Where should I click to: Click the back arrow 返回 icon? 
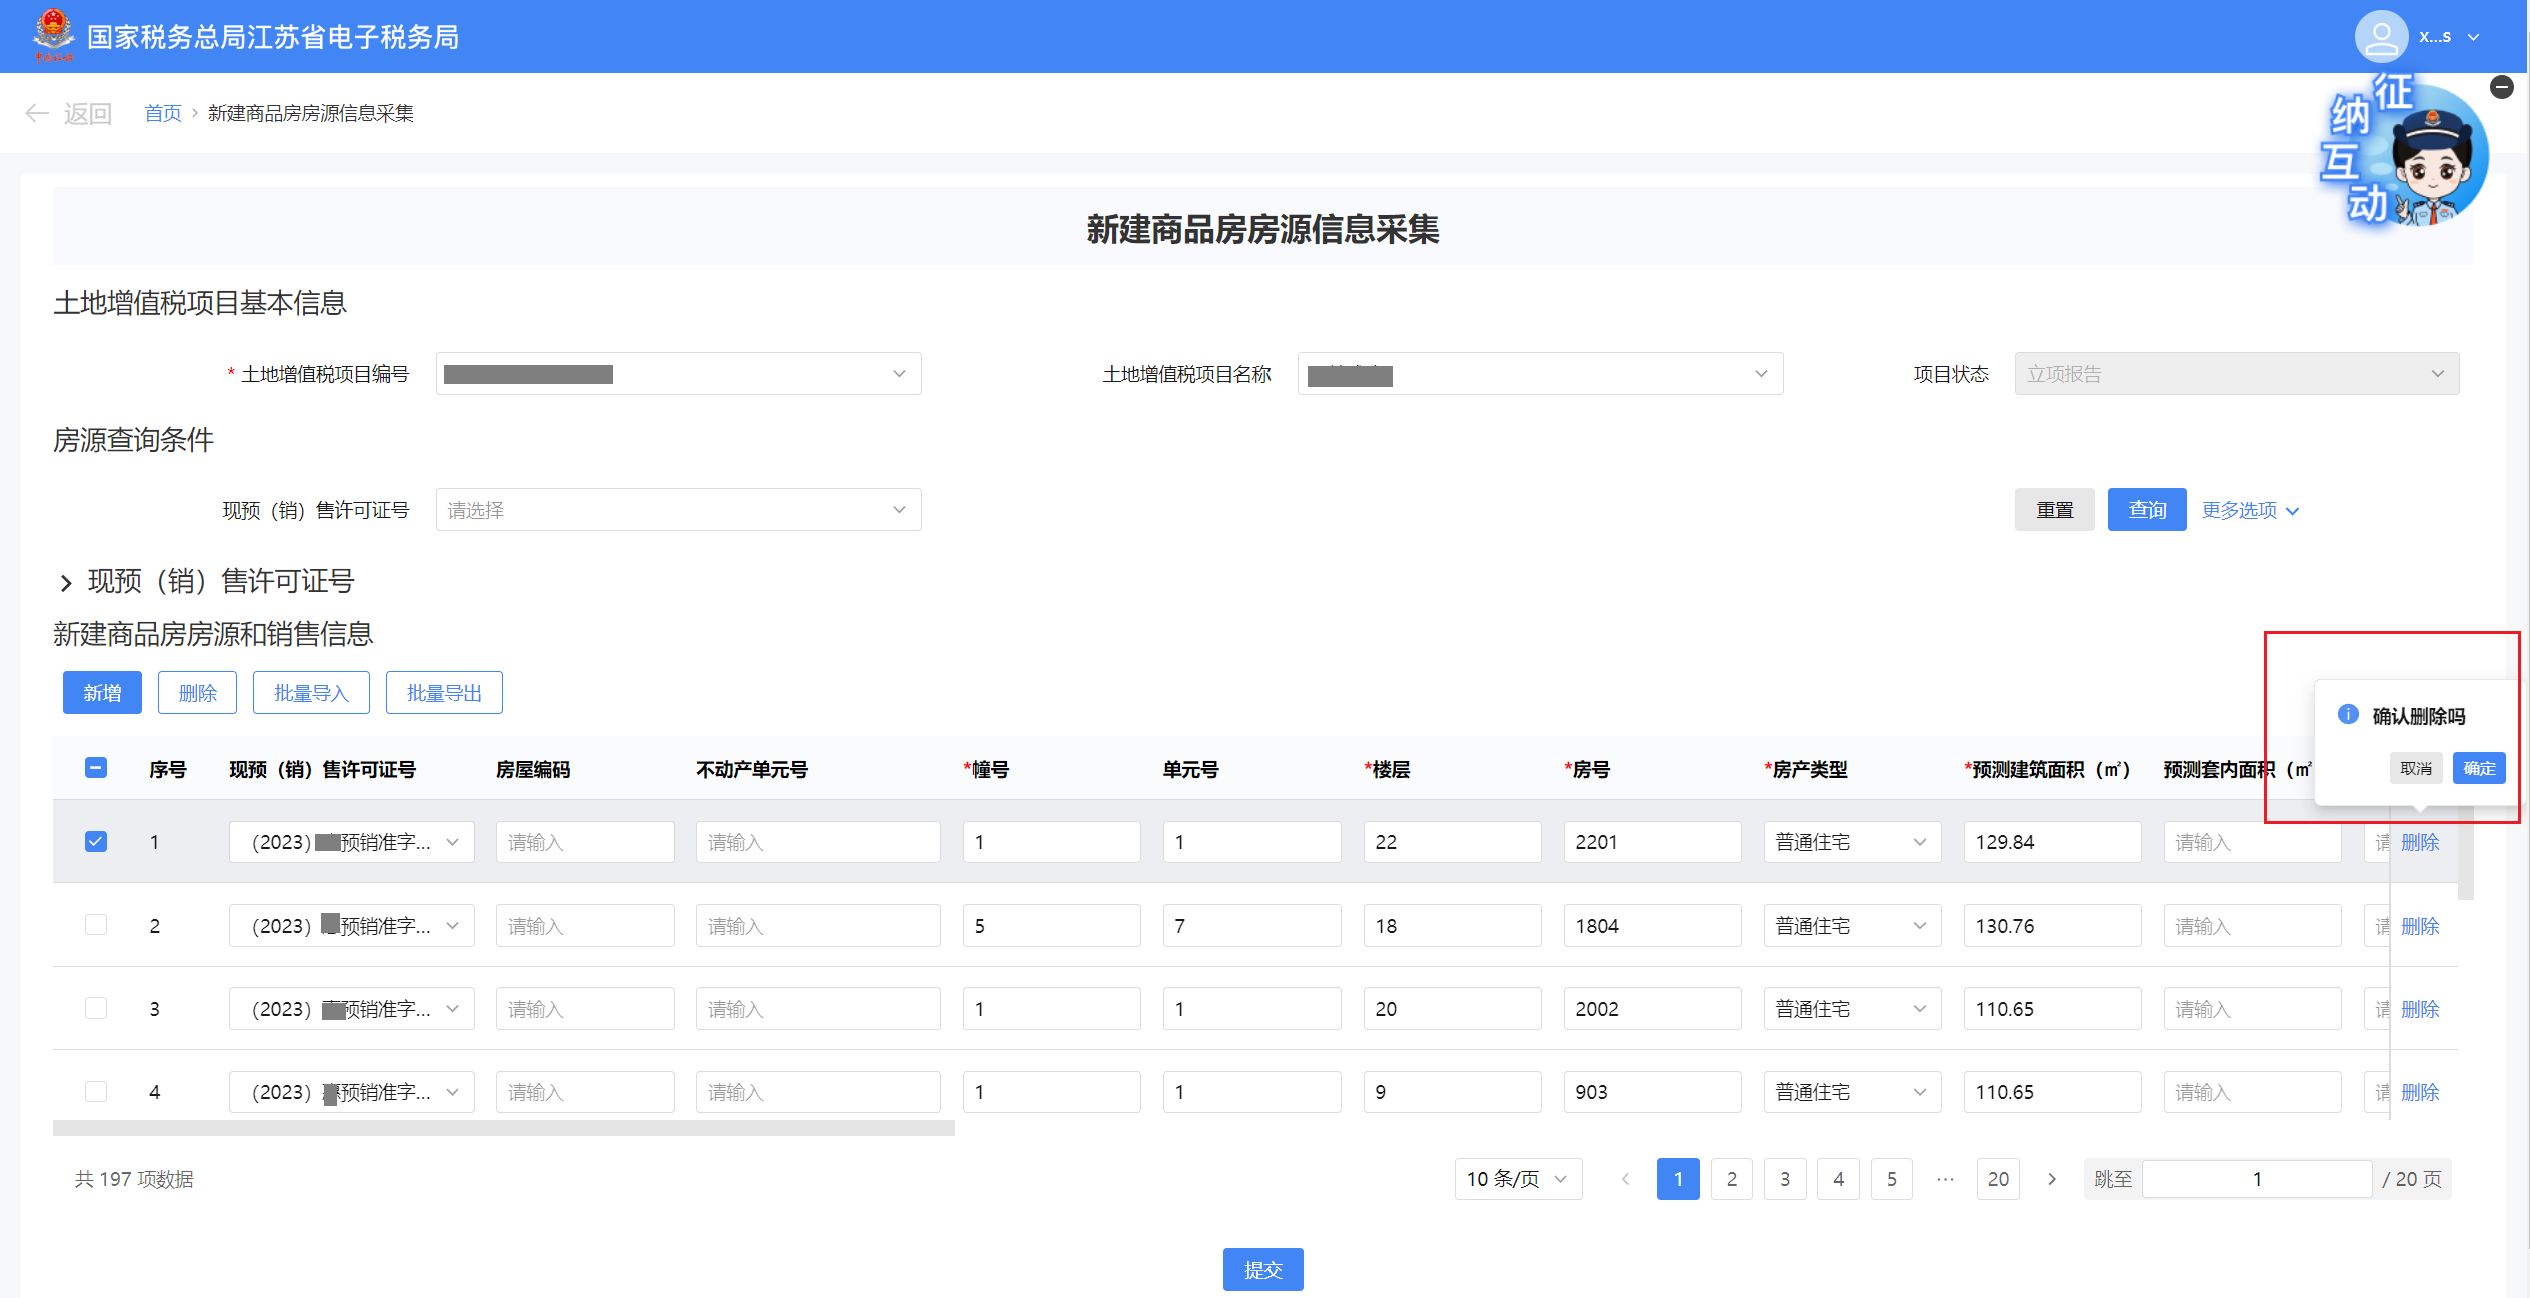[38, 113]
